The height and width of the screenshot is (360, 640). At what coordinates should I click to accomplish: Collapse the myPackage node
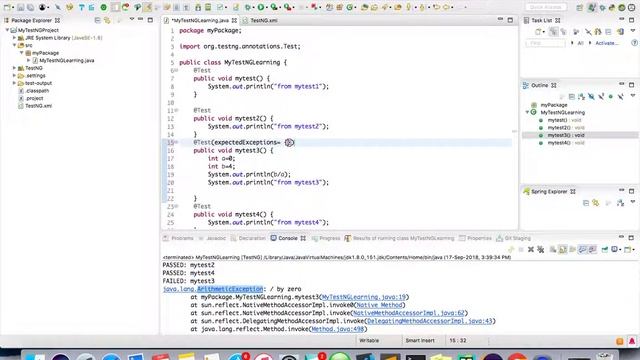click(22, 53)
